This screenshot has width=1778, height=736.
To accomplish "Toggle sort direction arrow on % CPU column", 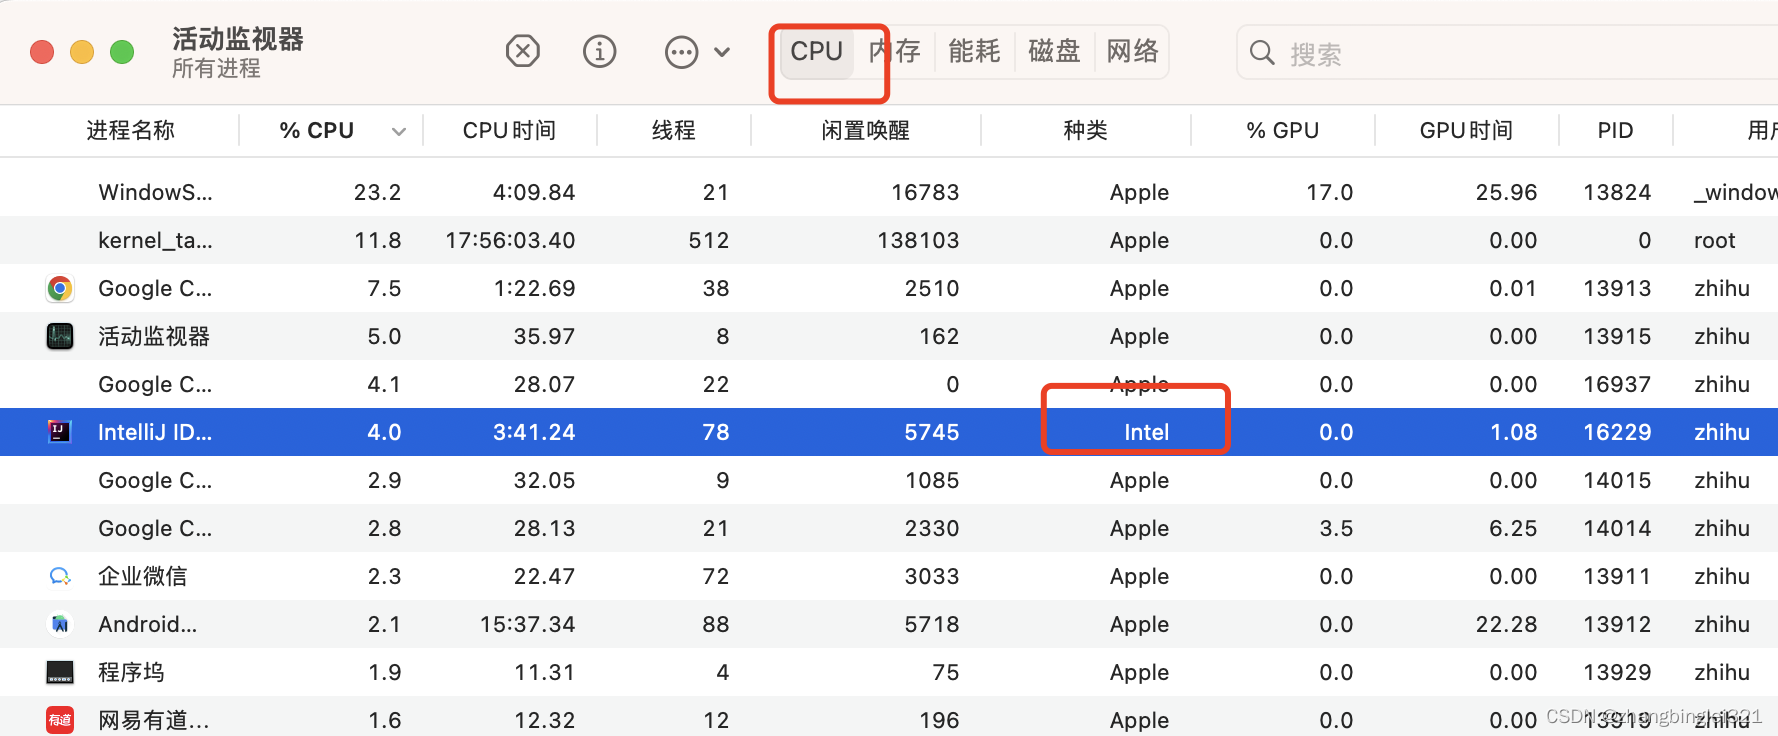I will (399, 131).
